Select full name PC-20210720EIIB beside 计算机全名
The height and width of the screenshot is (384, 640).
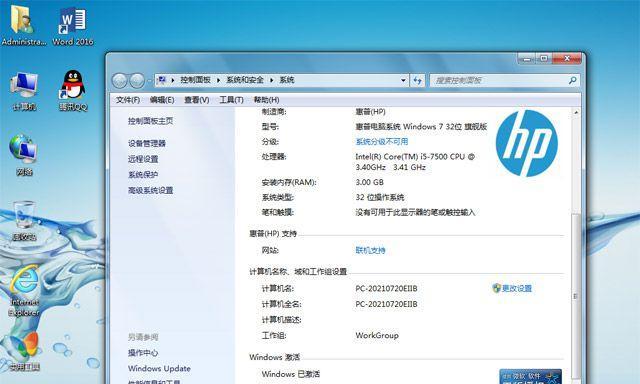point(386,304)
